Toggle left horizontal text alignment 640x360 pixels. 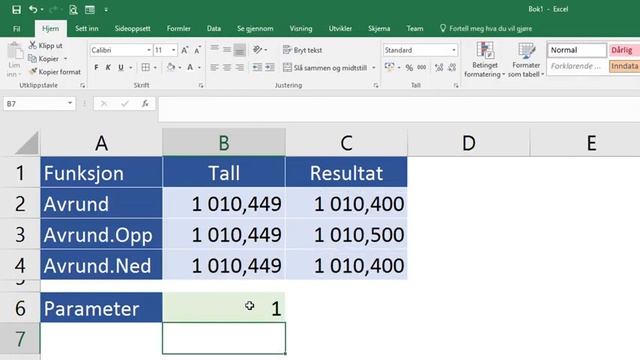tap(214, 67)
